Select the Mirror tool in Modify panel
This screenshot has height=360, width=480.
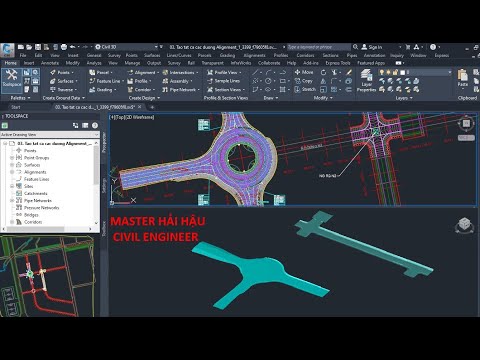[323, 81]
